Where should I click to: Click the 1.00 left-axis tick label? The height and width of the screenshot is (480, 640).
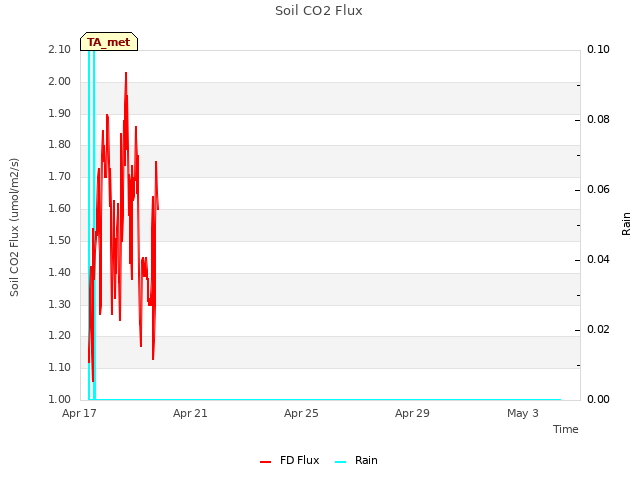click(60, 399)
